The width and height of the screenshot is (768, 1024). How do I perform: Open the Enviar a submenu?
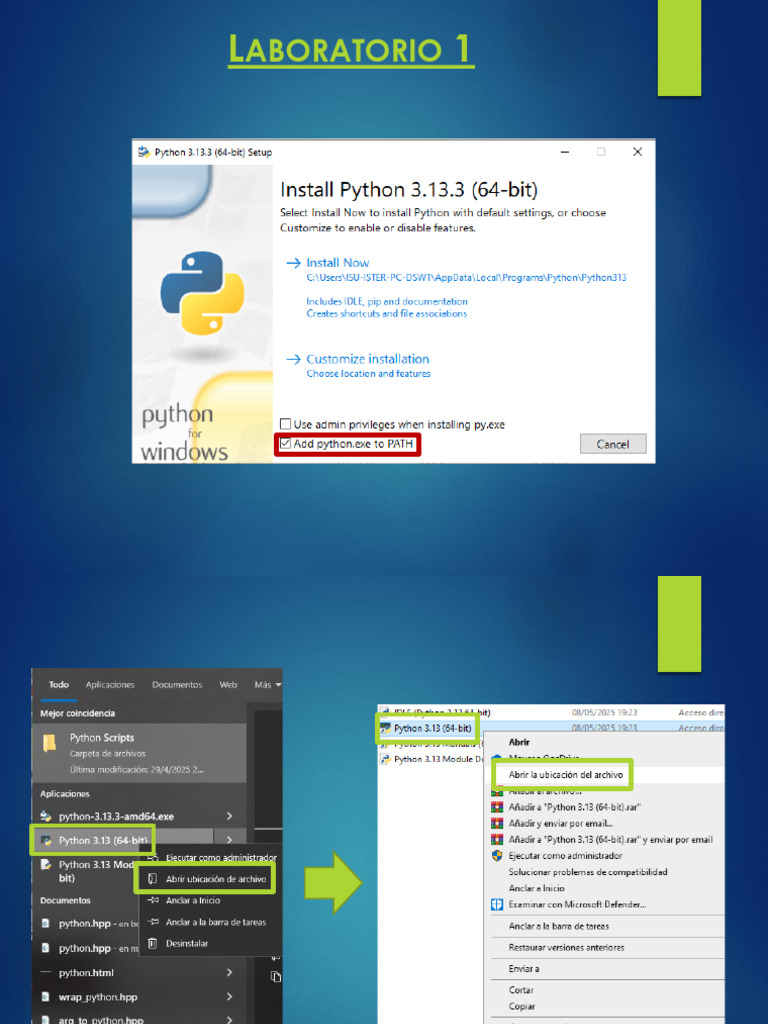click(524, 969)
